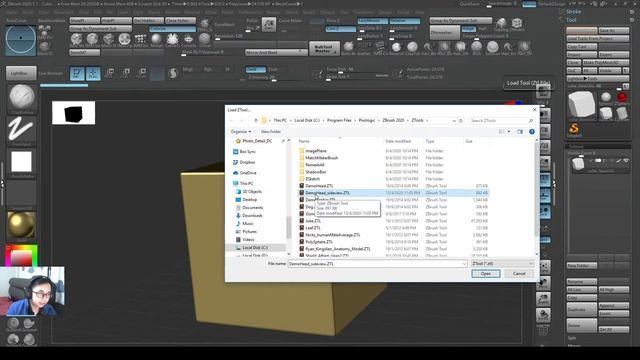
Task: Select the DemoHead_sideview.ZTL file
Action: 393,193
